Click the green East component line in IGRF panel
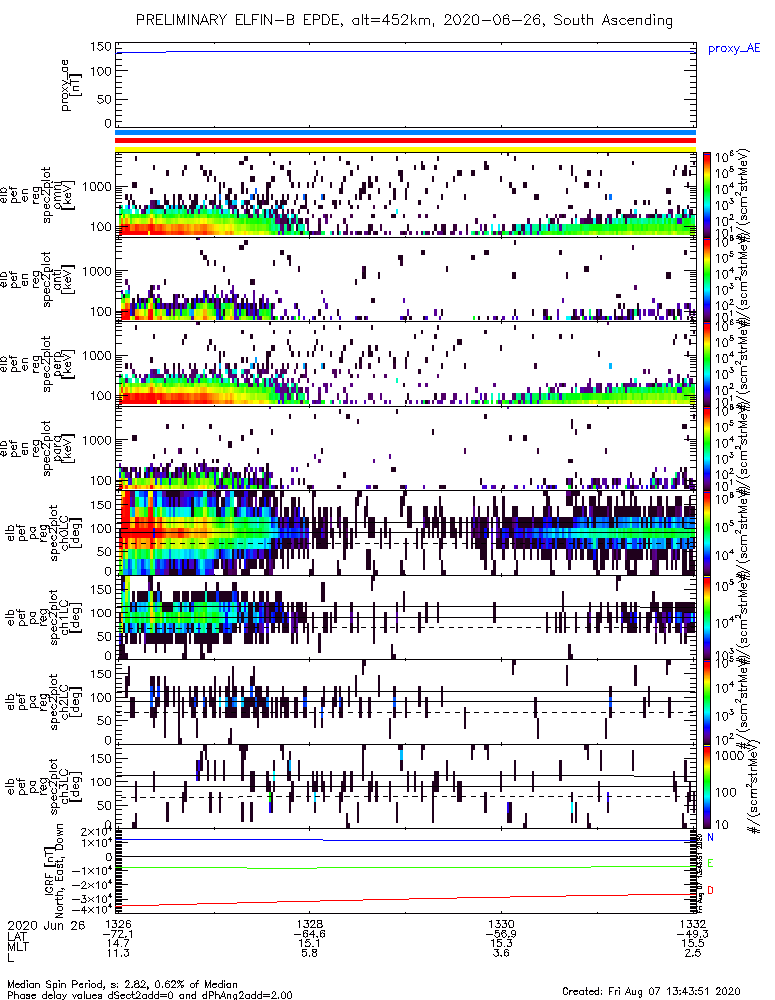Viewport: 775px width, 1000px height. pyautogui.click(x=405, y=867)
